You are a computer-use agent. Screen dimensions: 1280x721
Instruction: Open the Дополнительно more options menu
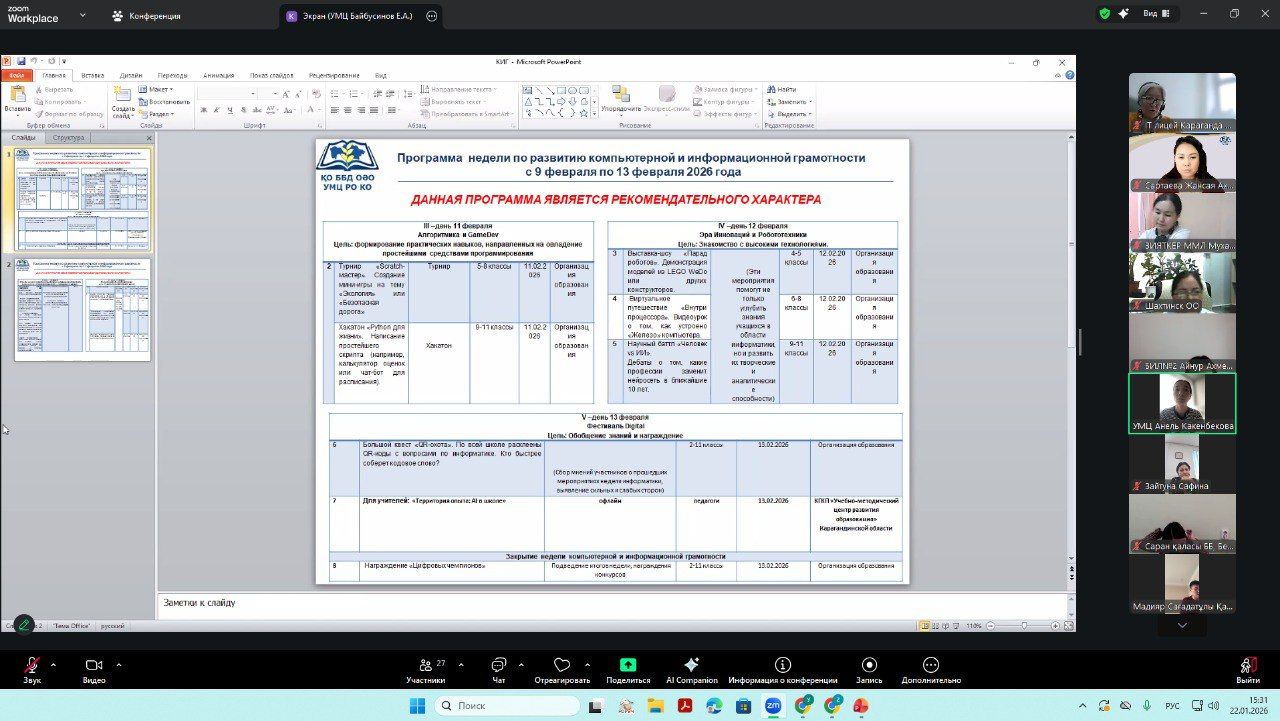930,667
